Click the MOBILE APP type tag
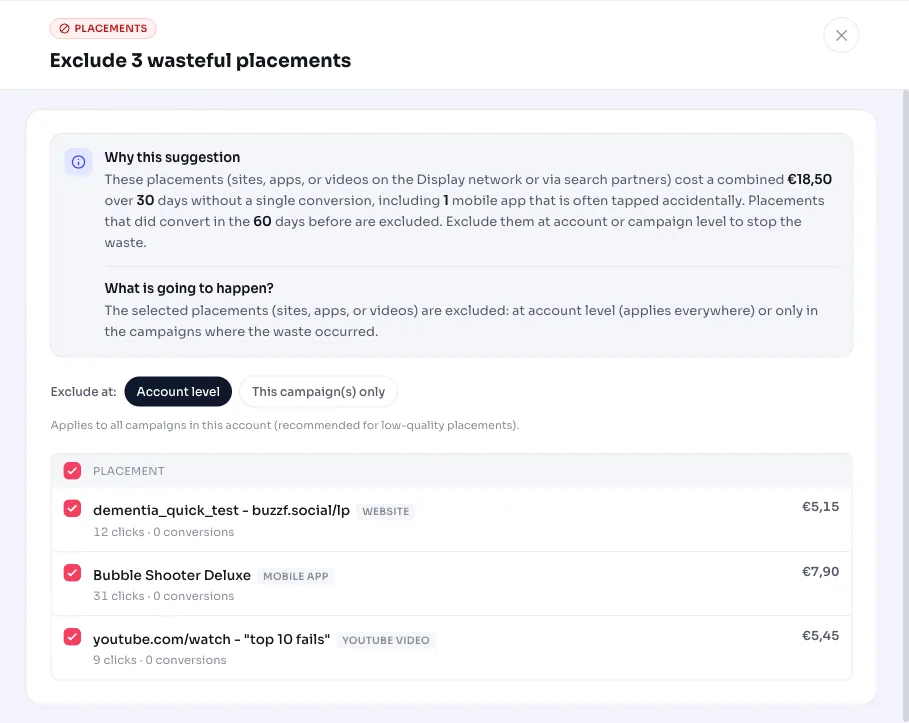Viewport: 909px width, 723px height. coord(296,576)
